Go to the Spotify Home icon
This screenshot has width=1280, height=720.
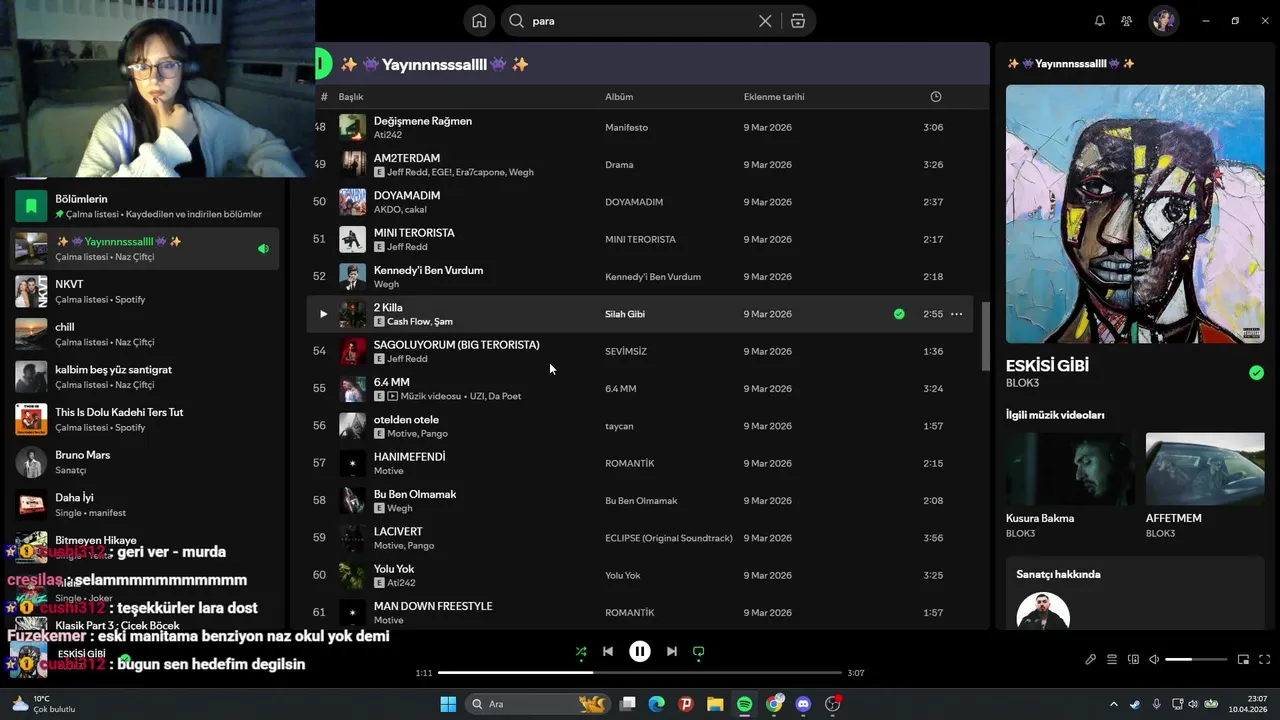click(x=479, y=21)
